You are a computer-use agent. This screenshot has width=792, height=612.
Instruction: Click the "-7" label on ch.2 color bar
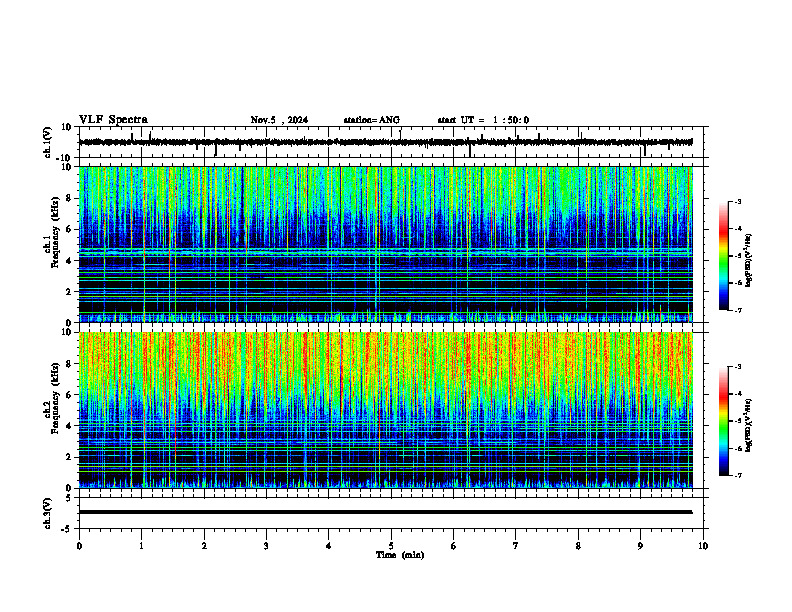coord(738,476)
